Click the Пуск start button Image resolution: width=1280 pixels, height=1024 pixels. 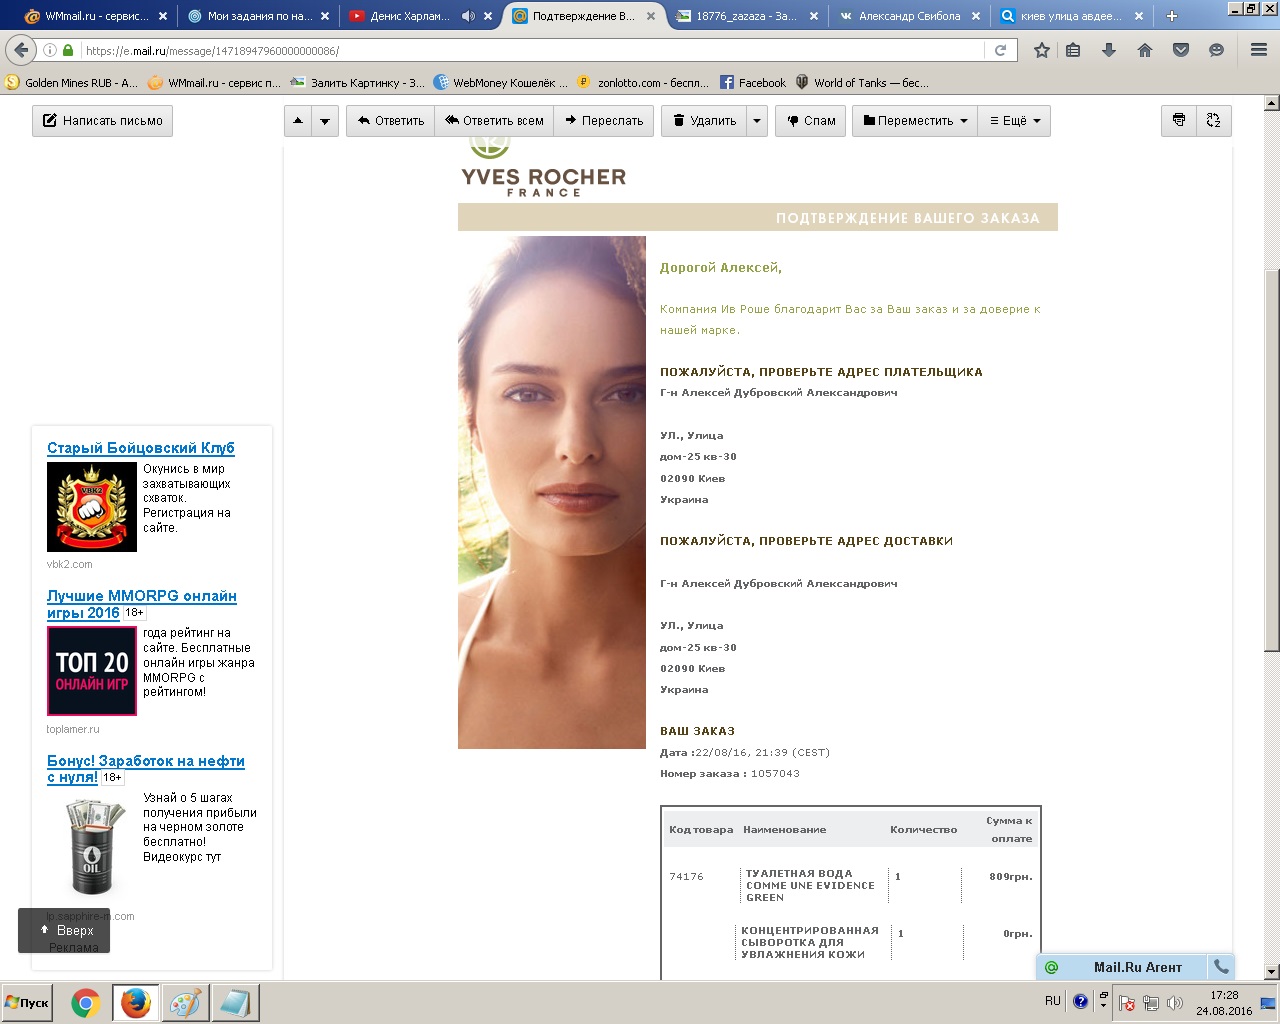tap(28, 1003)
